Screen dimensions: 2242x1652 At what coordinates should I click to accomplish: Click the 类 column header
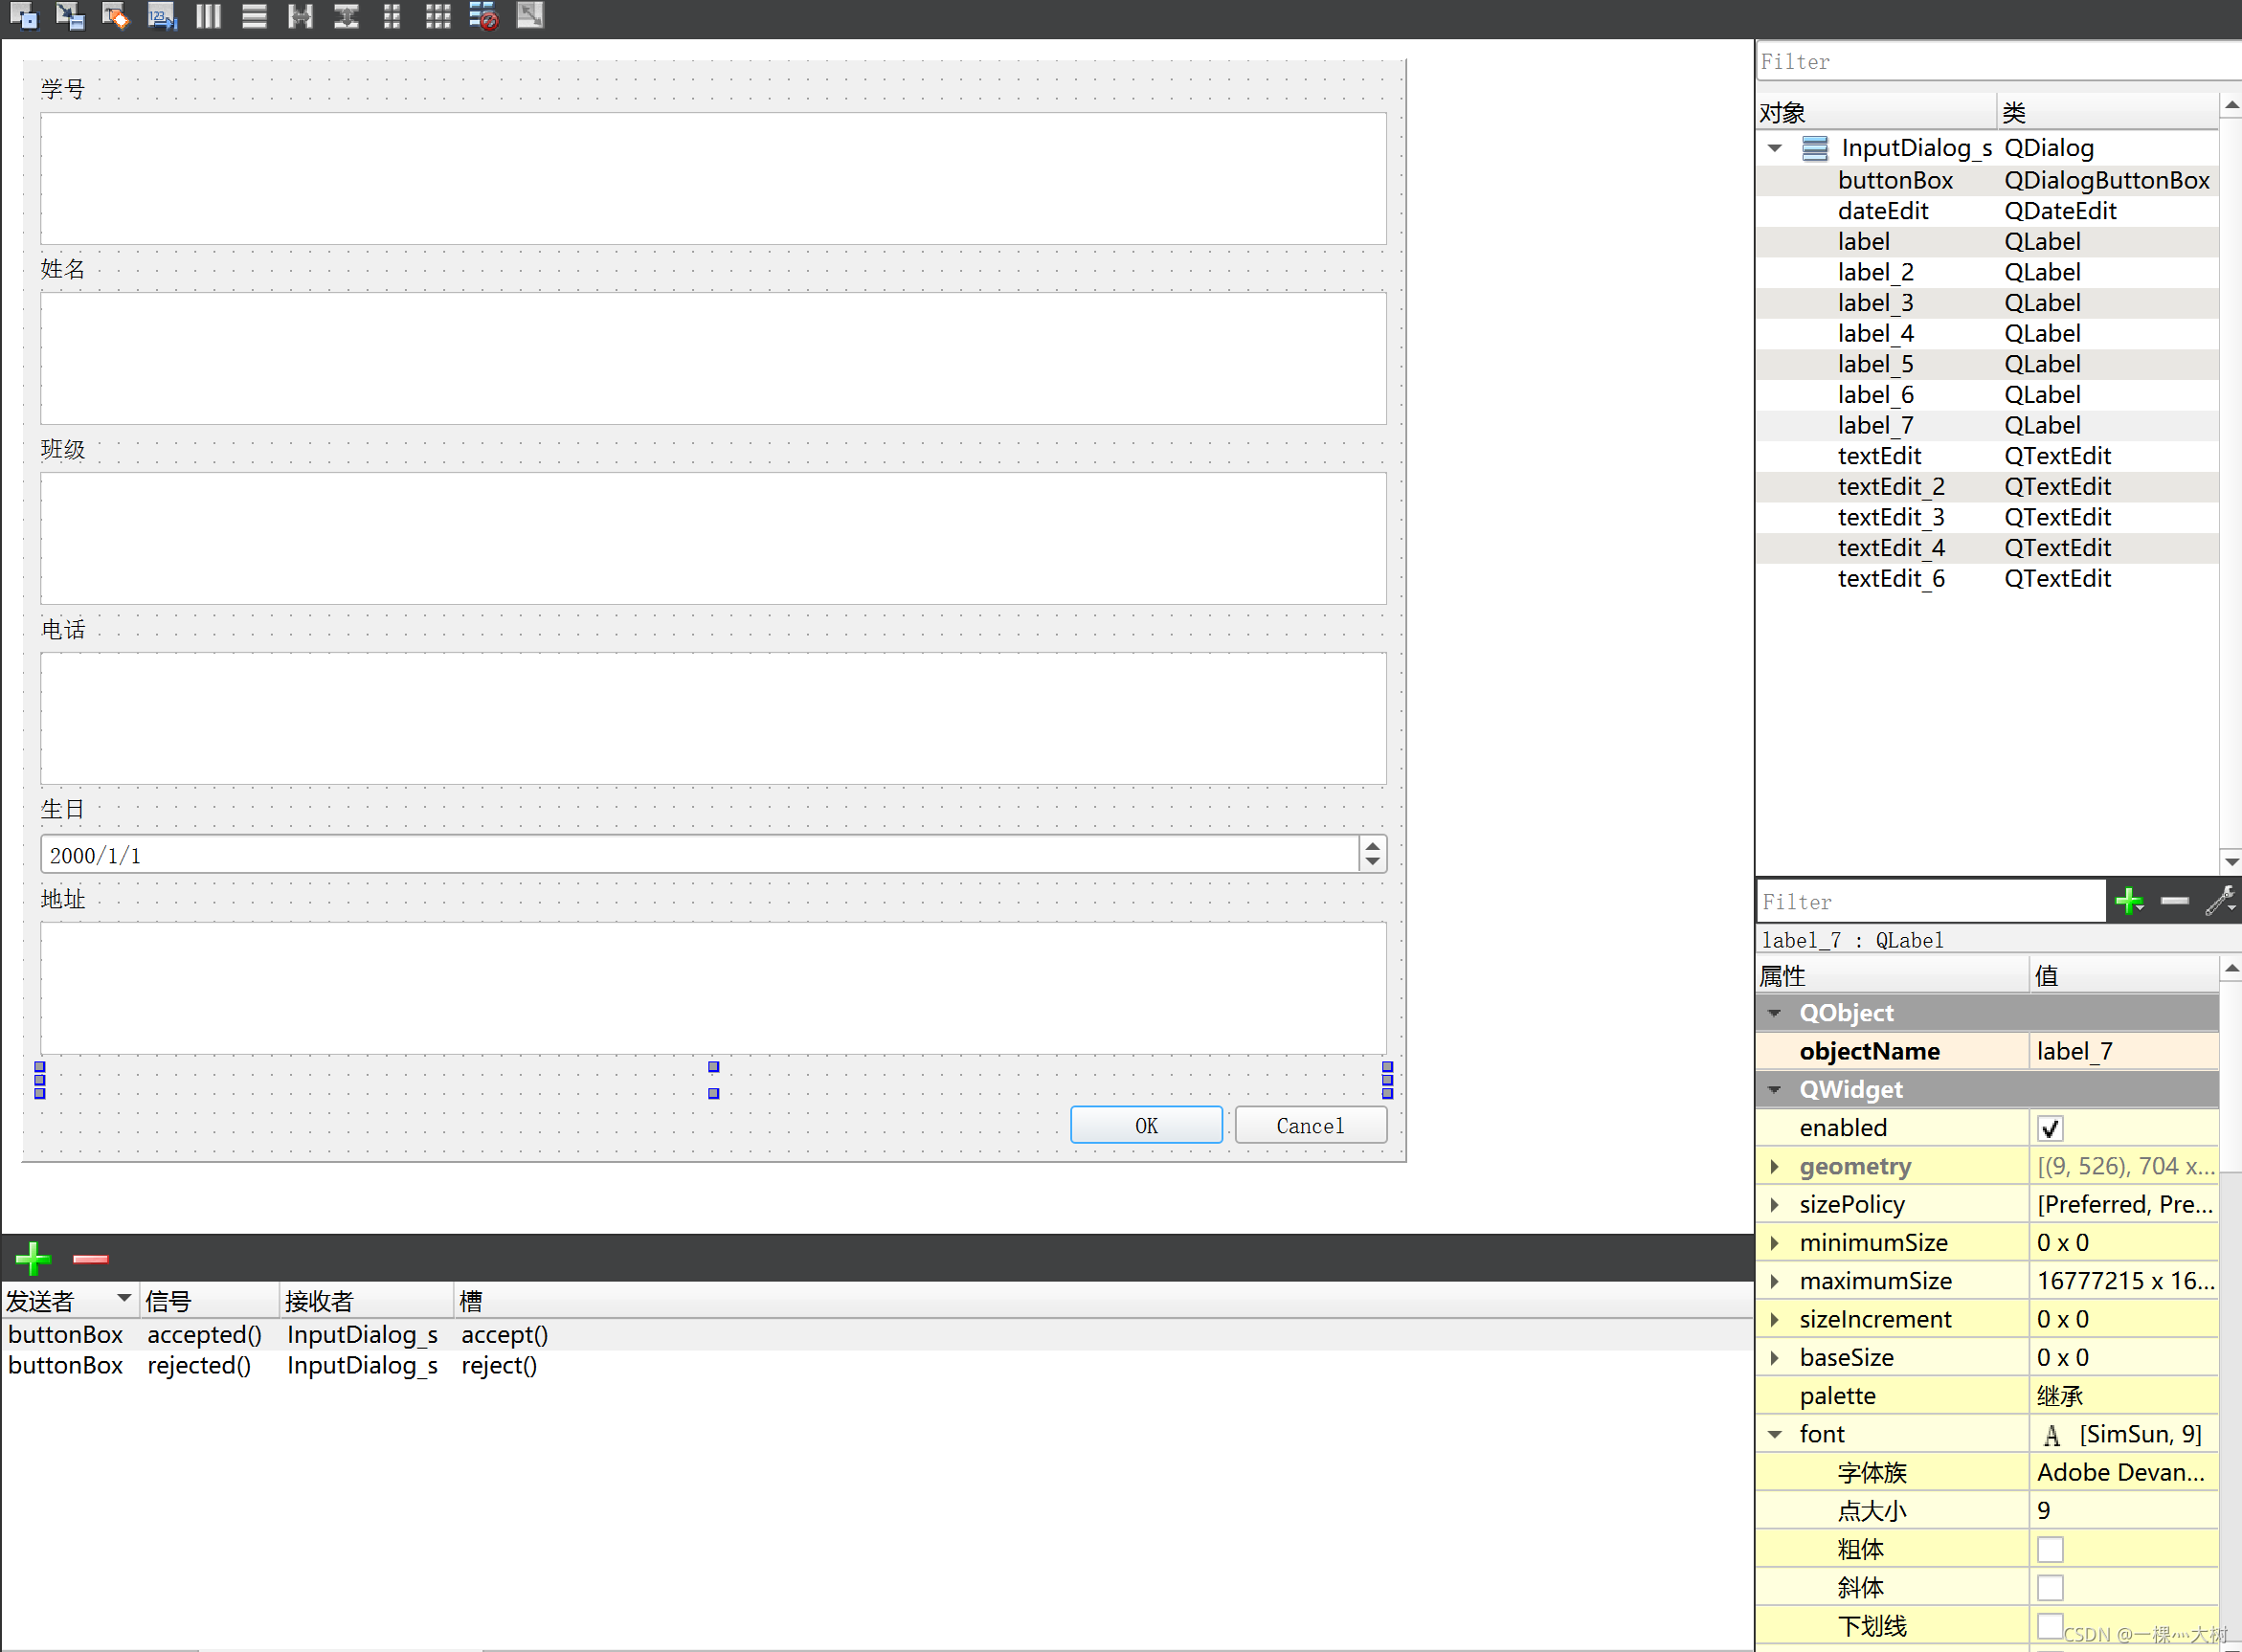(x=2108, y=112)
